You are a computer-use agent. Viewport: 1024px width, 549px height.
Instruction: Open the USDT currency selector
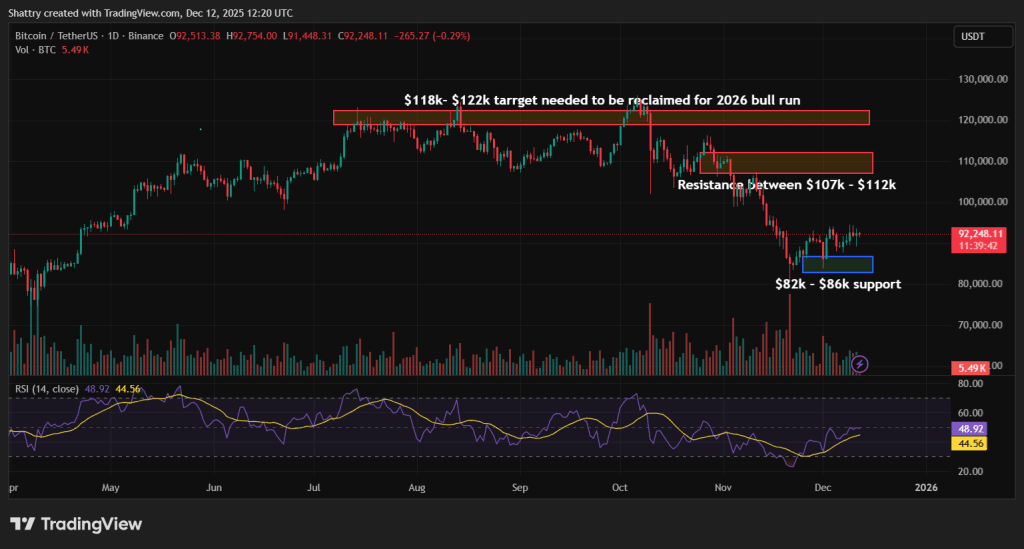(x=982, y=37)
